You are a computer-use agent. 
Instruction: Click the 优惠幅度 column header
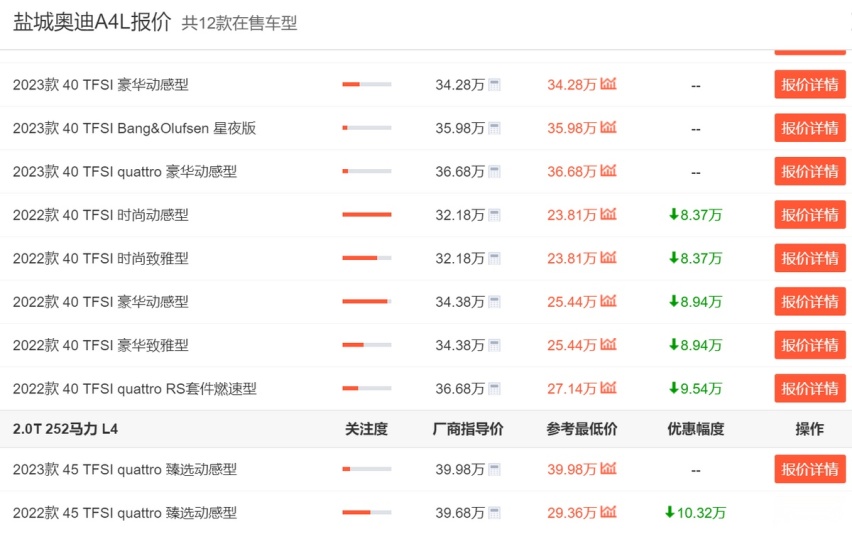pos(696,429)
